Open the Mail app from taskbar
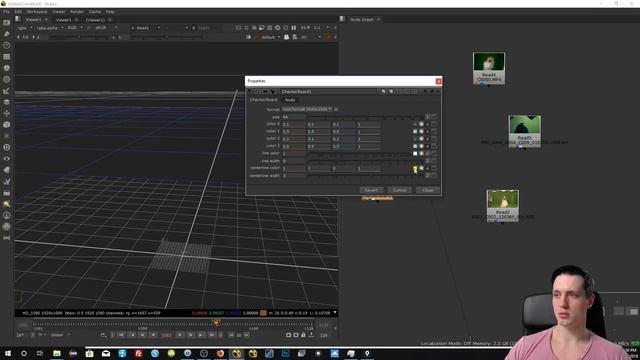 (x=106, y=353)
